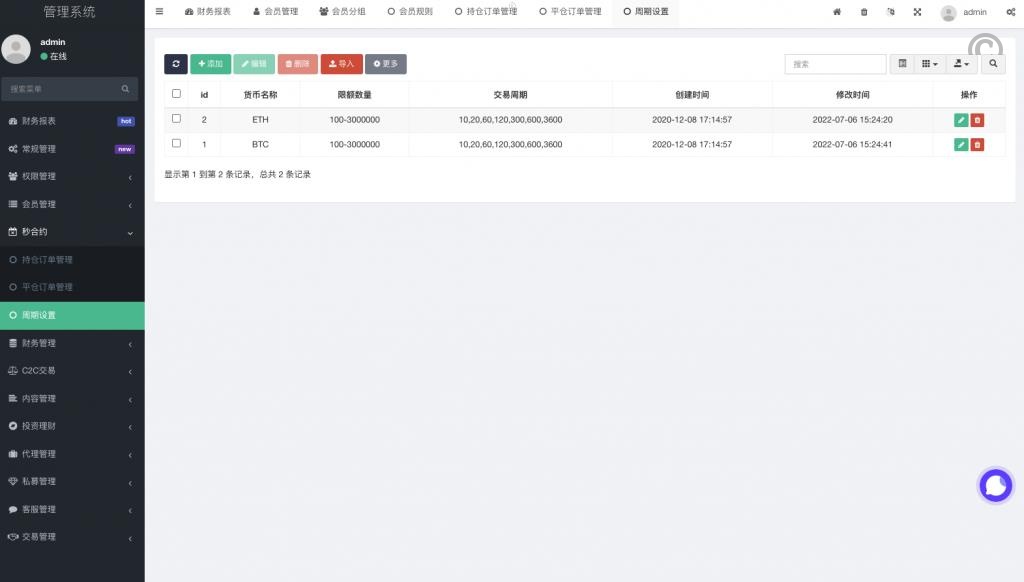Viewport: 1024px width, 582px height.
Task: Toggle the sidebar with hamburger icon
Action: tap(159, 12)
